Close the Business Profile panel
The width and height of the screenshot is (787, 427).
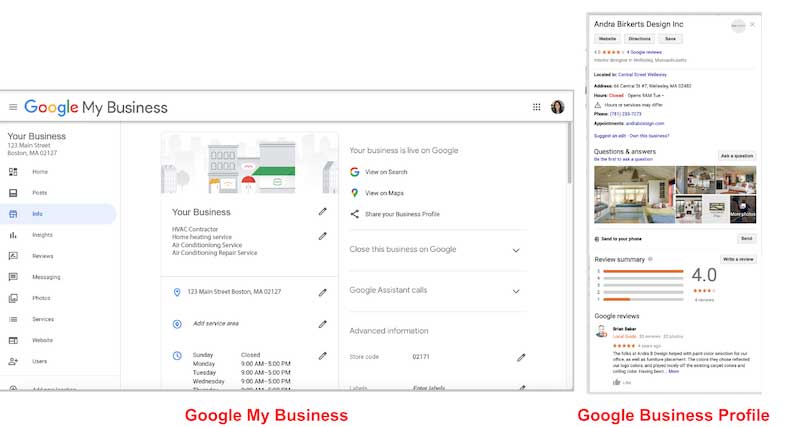point(752,25)
